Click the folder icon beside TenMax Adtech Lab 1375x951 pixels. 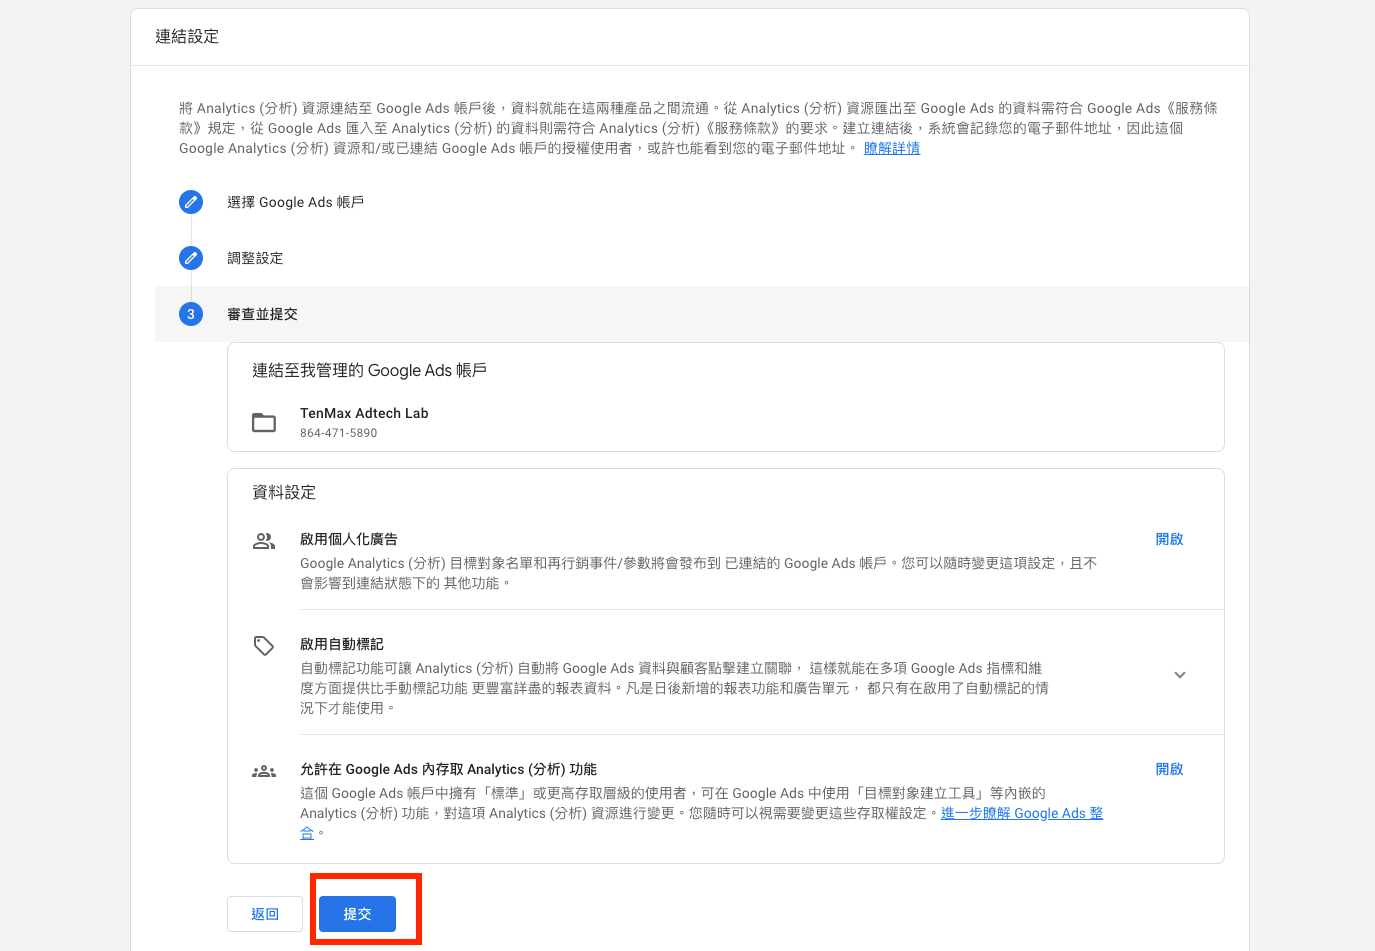click(264, 422)
